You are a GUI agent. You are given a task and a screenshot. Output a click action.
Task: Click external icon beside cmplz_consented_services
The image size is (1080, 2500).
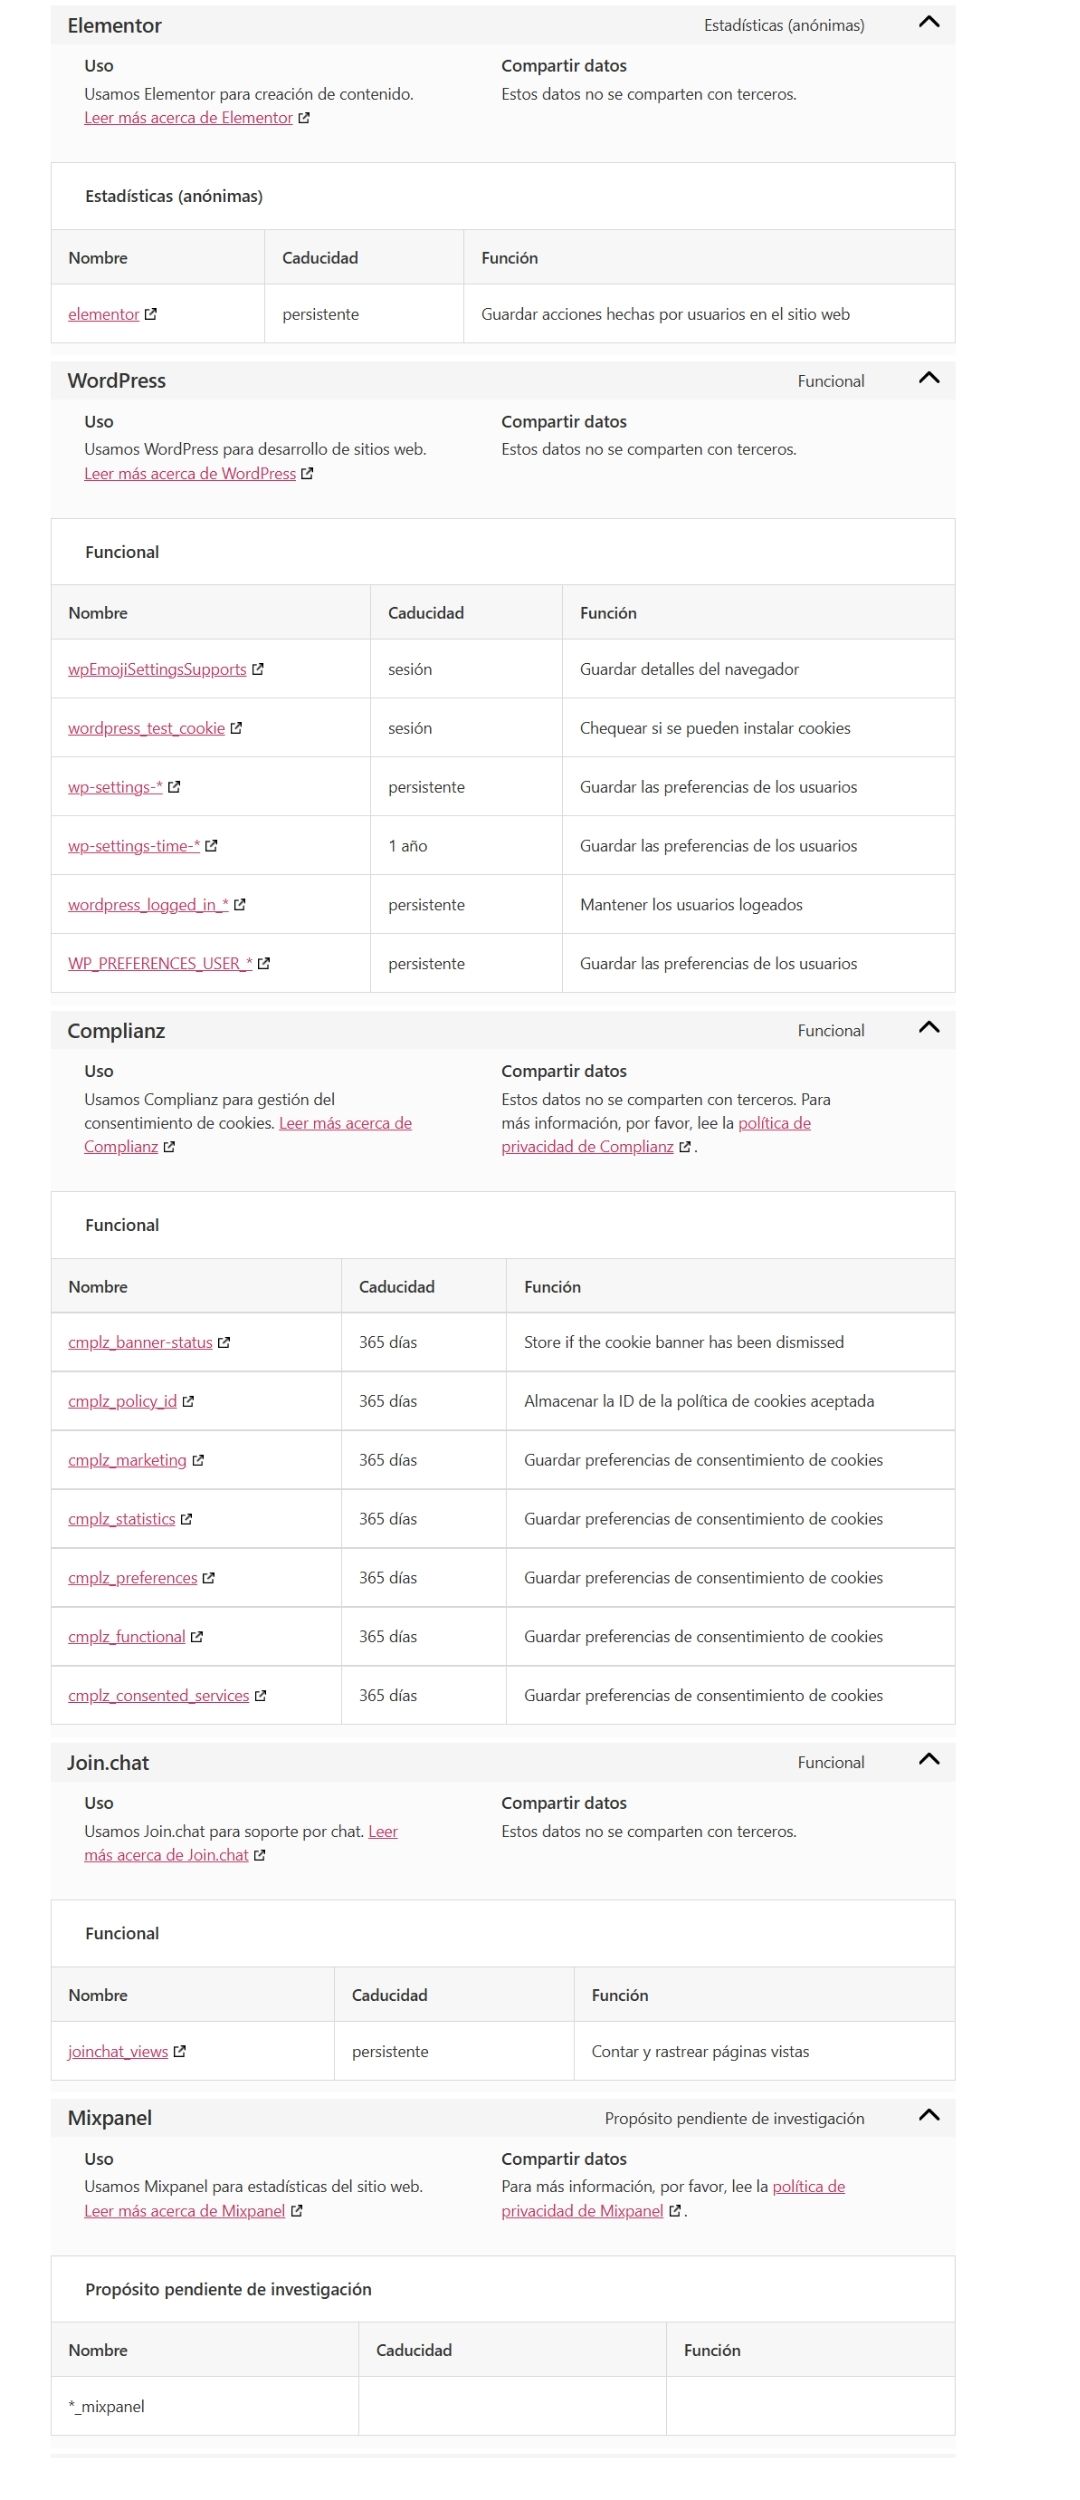261,1696
